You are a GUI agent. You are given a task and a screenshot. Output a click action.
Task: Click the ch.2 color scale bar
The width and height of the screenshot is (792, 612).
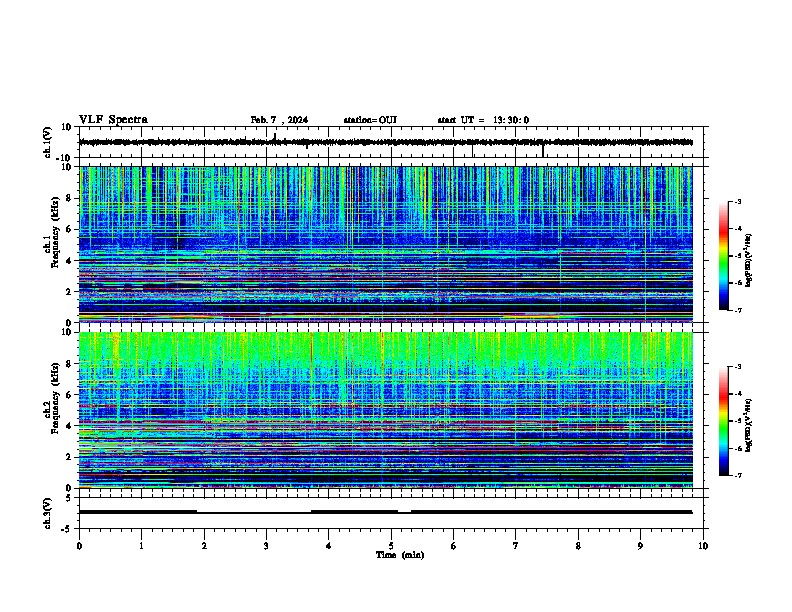pos(724,421)
